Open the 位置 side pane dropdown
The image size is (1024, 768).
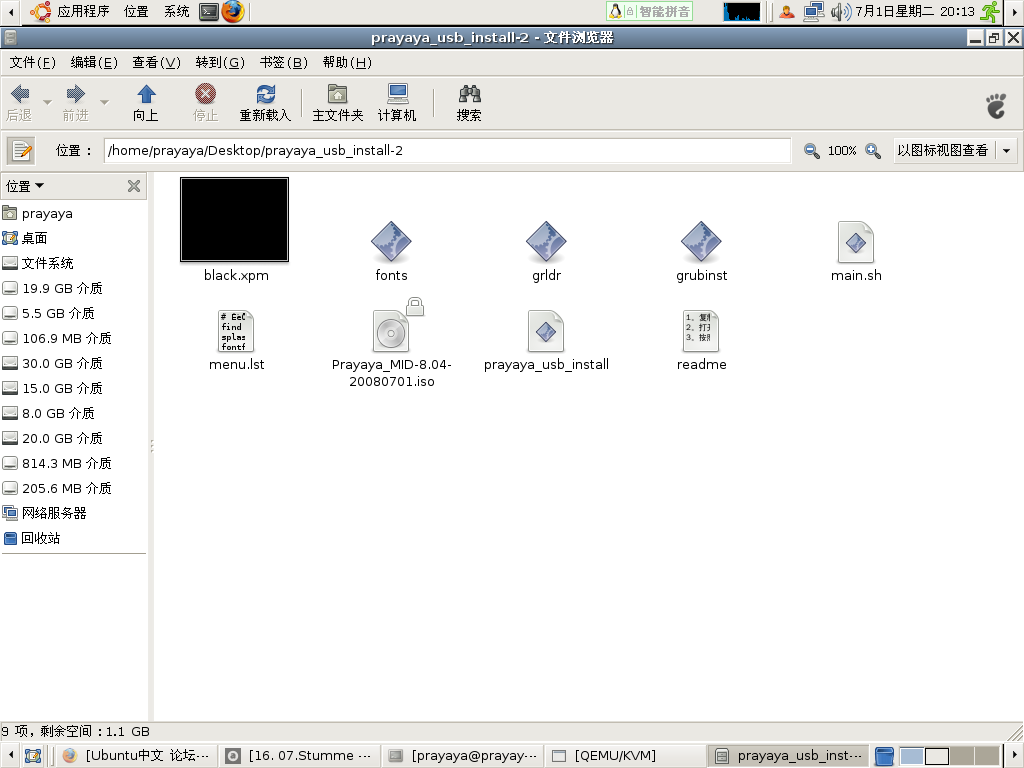pos(25,186)
